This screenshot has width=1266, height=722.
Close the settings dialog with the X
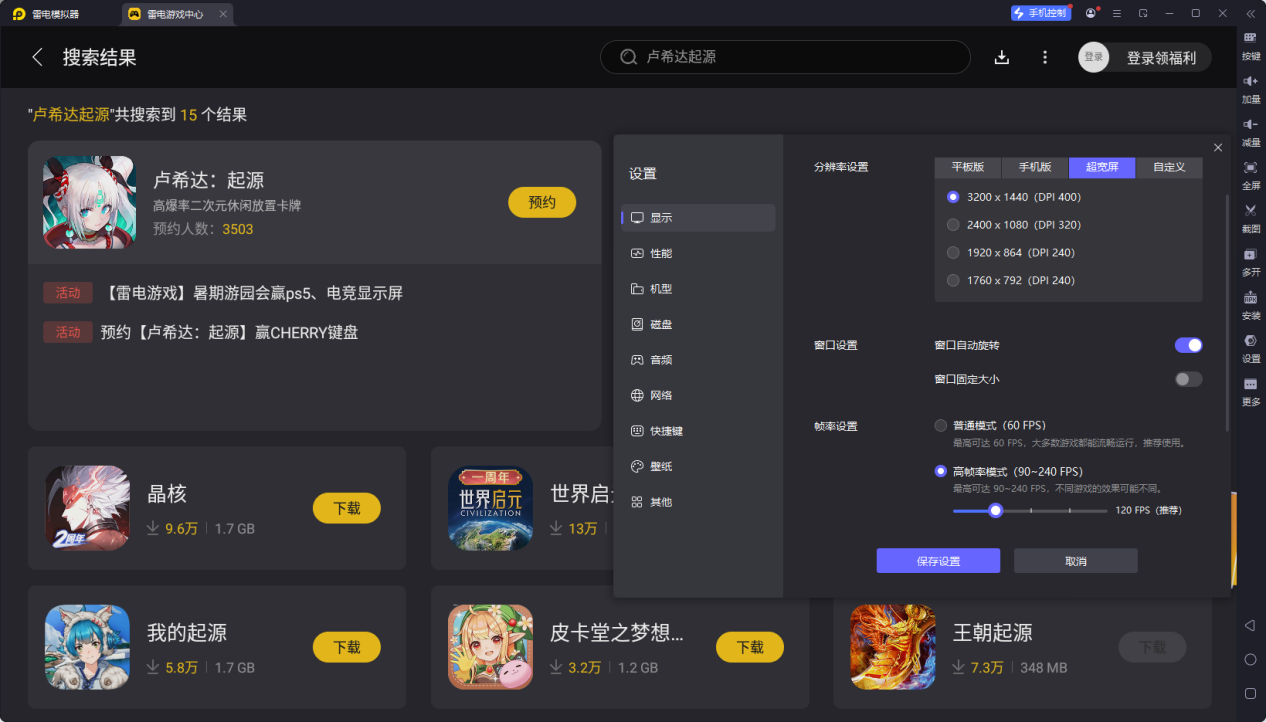1218,147
